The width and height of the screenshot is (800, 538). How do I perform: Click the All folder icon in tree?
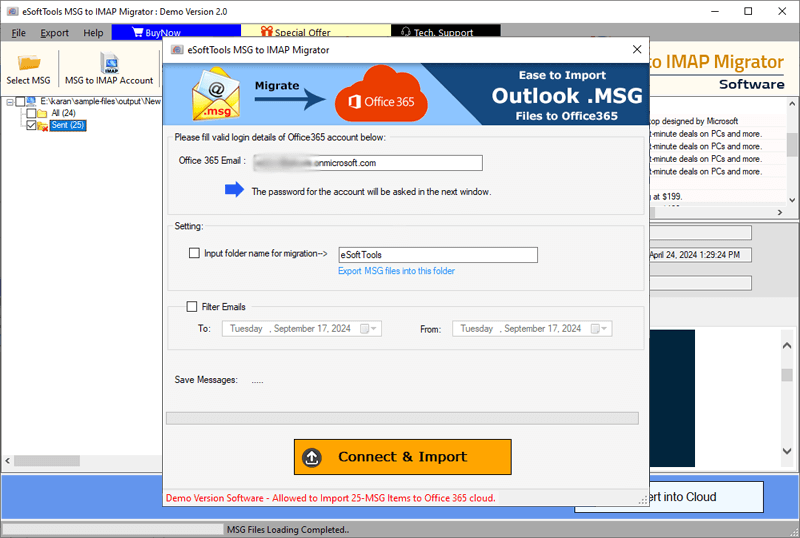pos(42,113)
